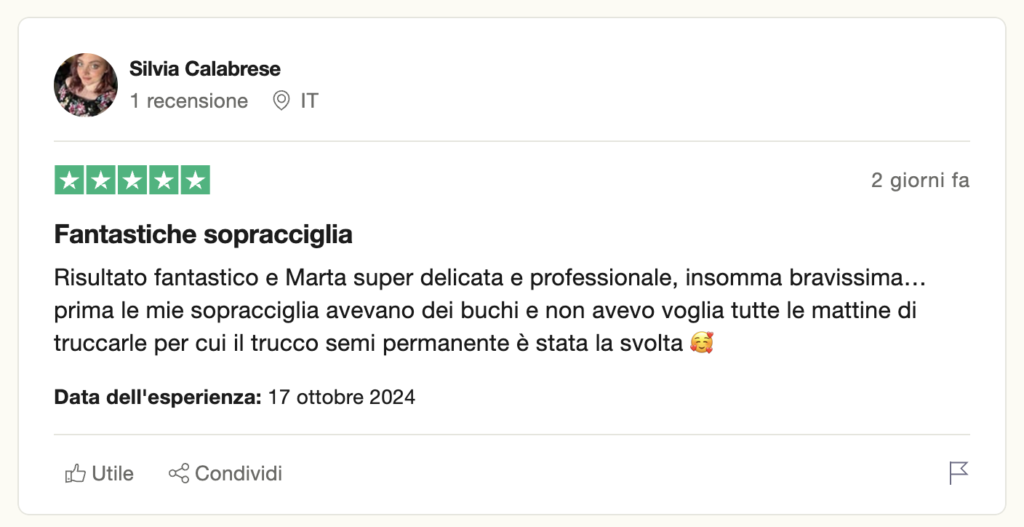Screen dimensions: 1024x527
Task: Select the third green rating star
Action: click(133, 180)
